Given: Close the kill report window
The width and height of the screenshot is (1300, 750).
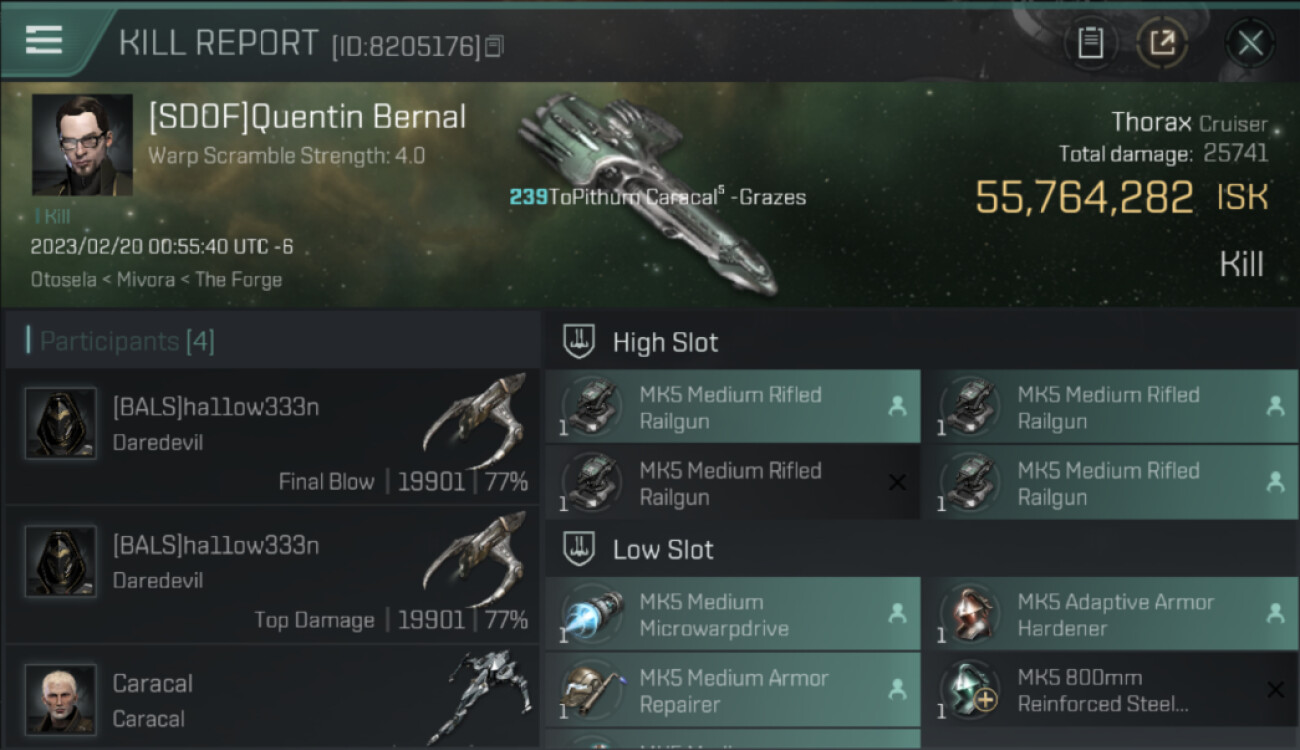Looking at the screenshot, I should coord(1250,43).
